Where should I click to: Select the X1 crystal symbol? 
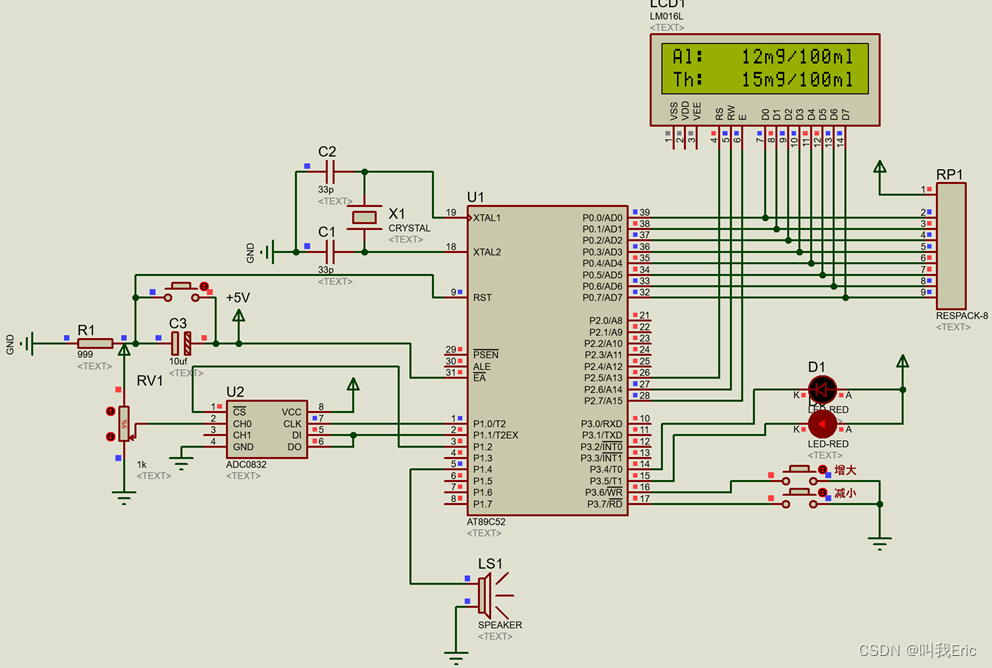point(364,218)
